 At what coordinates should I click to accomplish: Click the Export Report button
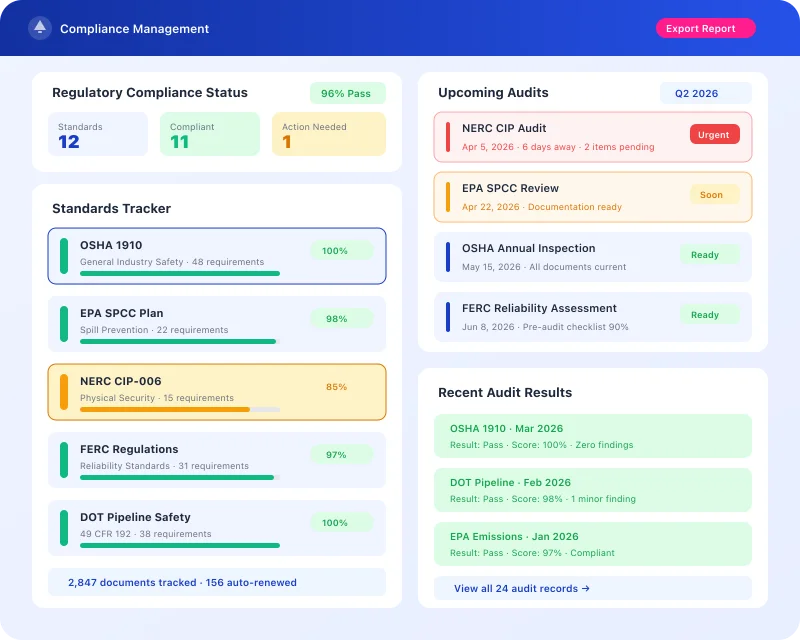point(705,28)
